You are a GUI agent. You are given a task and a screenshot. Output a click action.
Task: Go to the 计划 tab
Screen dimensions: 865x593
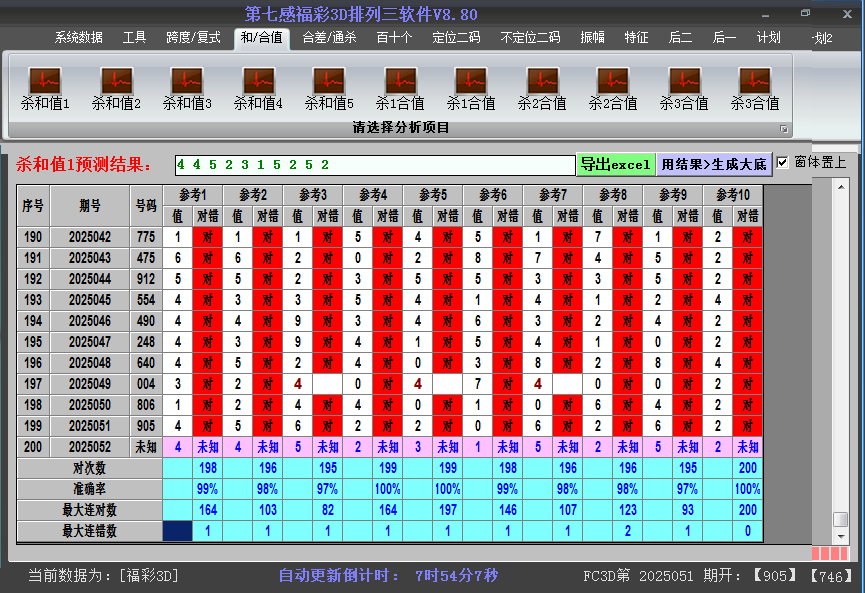768,38
